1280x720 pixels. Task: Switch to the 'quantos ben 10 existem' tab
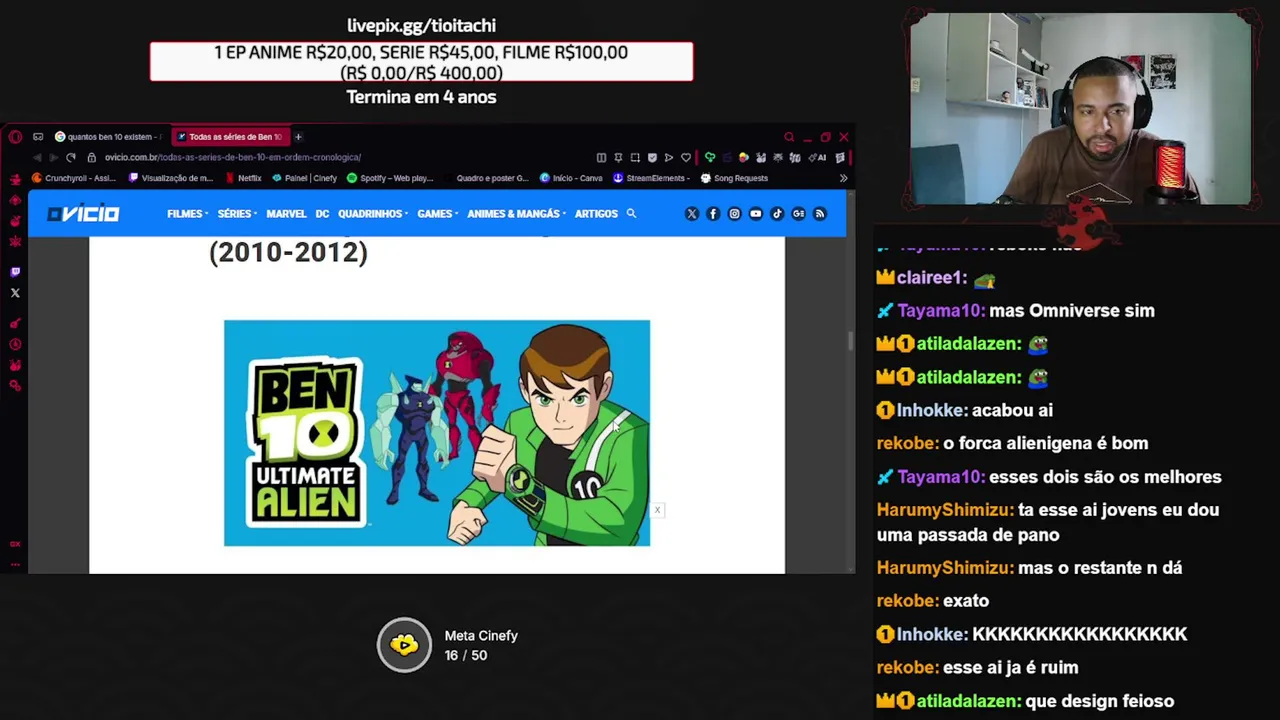(x=108, y=137)
